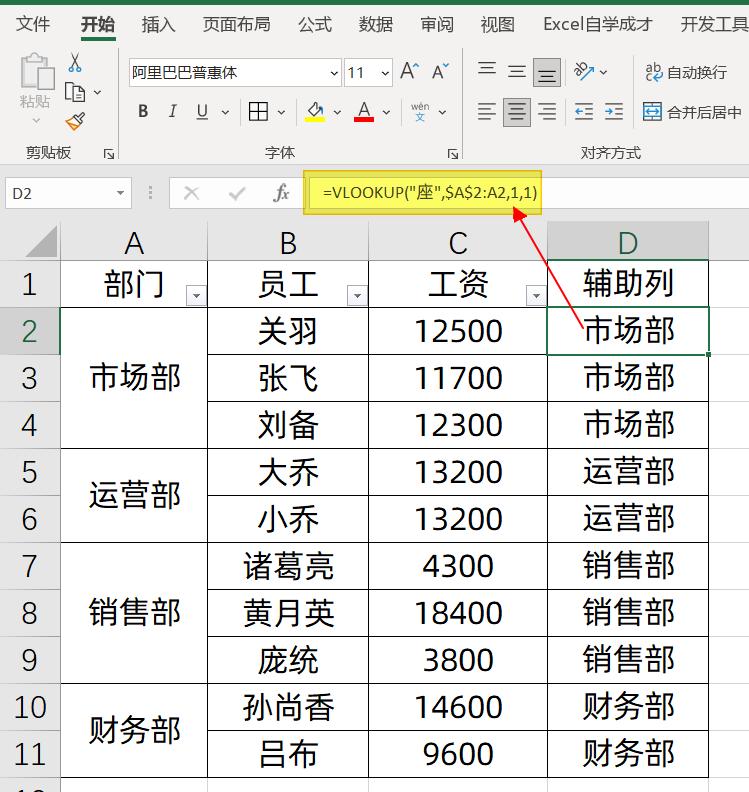749x792 pixels.
Task: Open font group dialog launcher
Action: 453,154
